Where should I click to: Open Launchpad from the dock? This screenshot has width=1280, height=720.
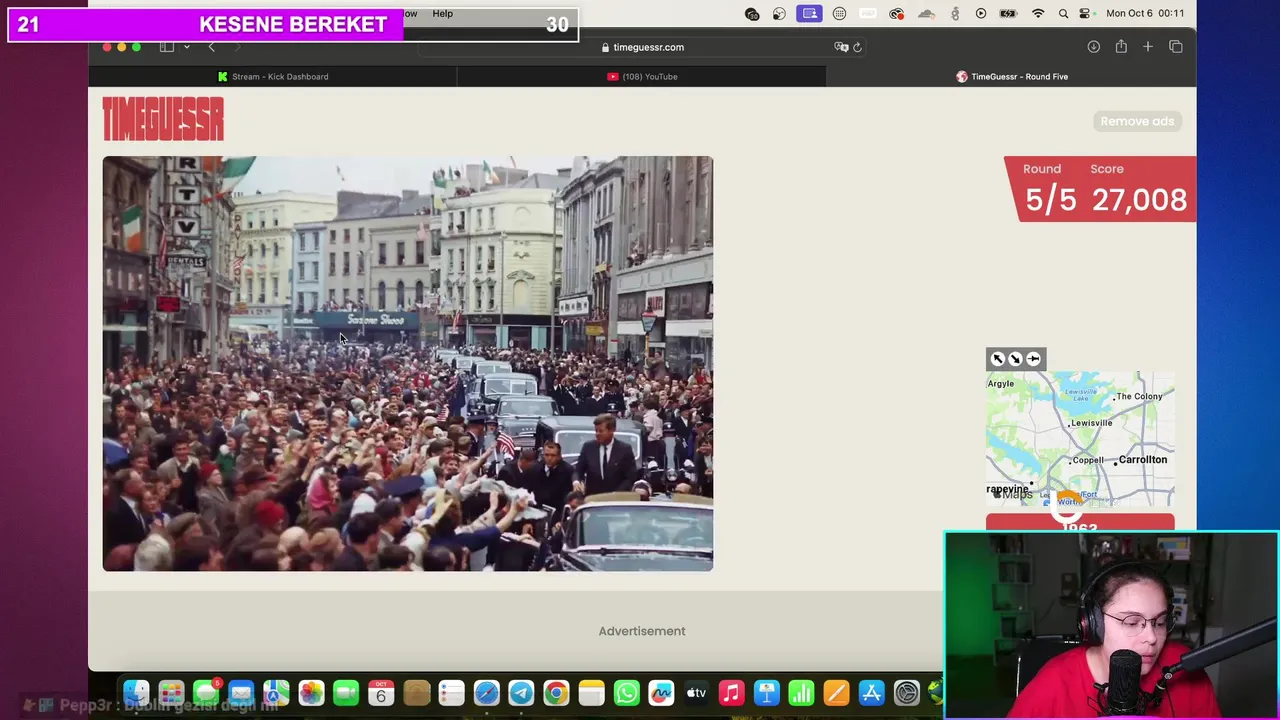[171, 693]
